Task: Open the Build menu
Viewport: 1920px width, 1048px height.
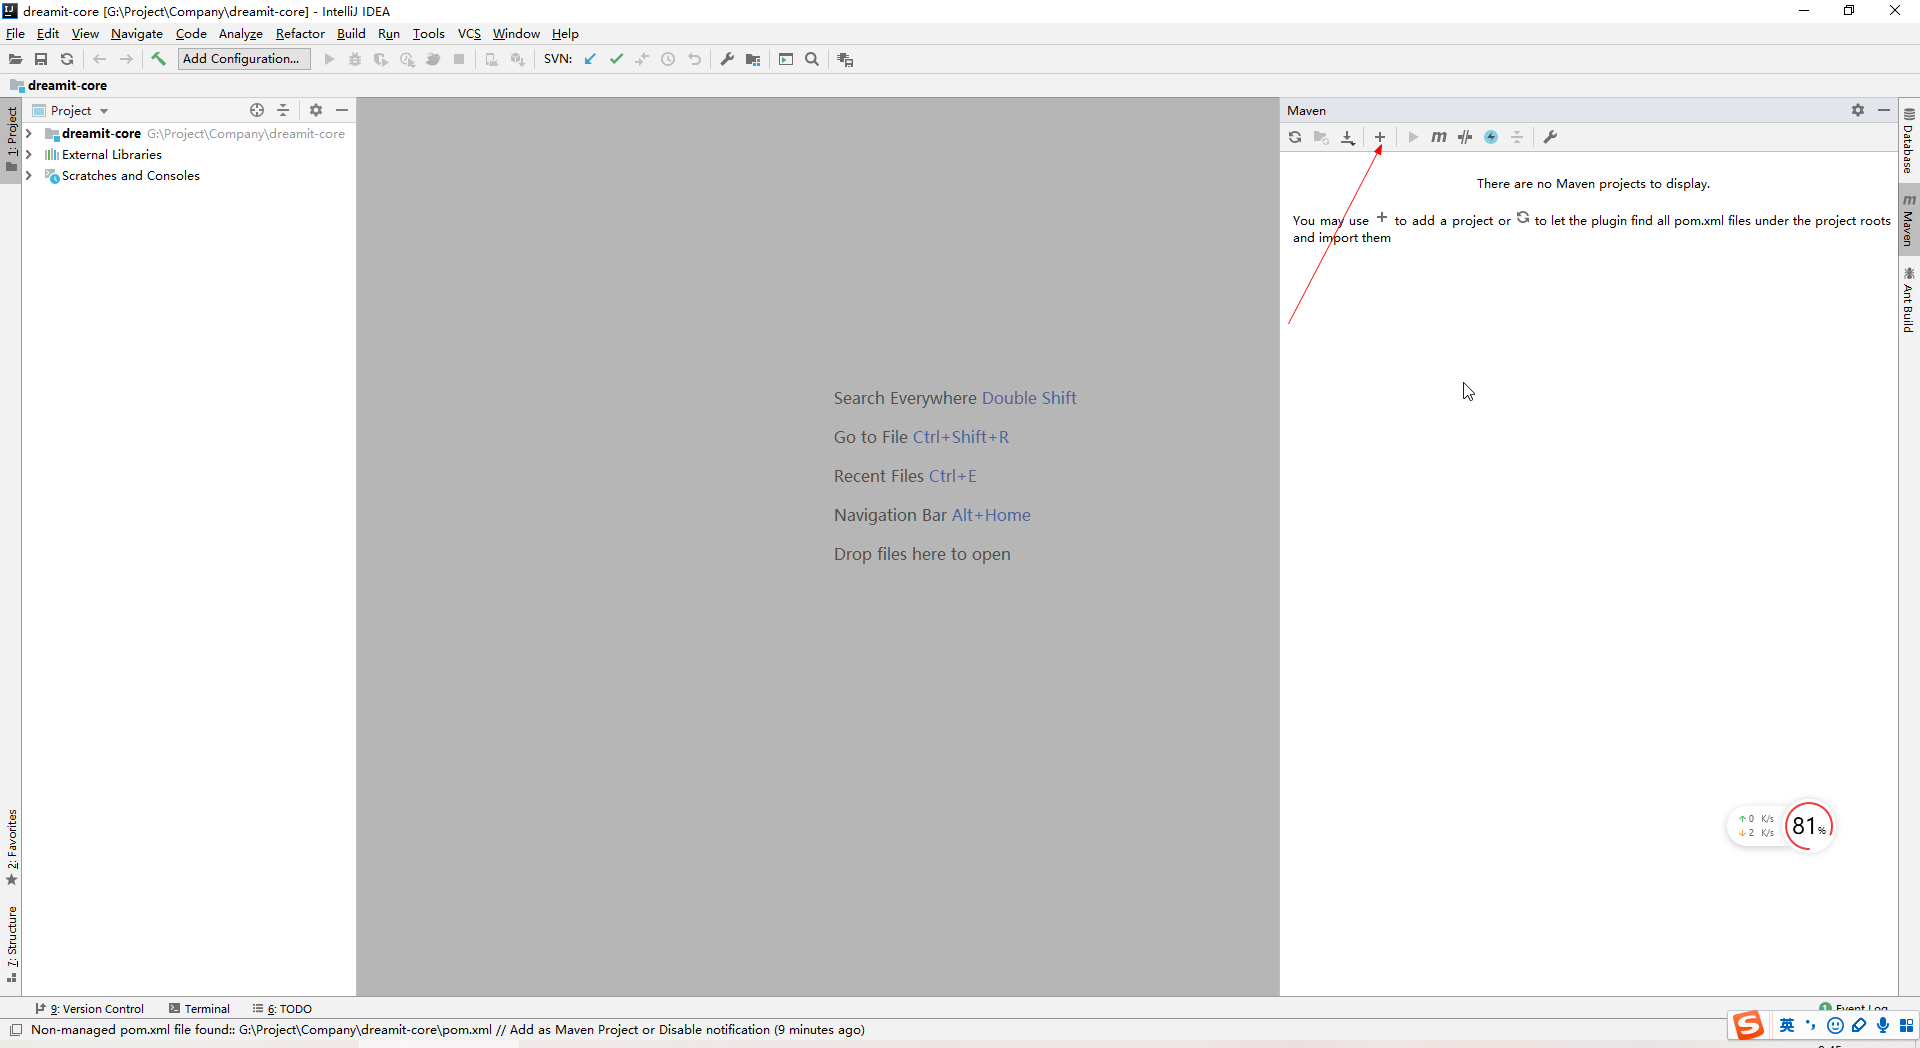Action: point(351,33)
